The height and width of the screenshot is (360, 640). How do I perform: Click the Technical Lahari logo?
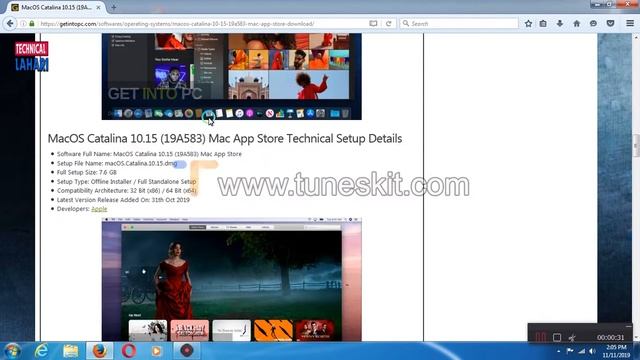coord(32,56)
